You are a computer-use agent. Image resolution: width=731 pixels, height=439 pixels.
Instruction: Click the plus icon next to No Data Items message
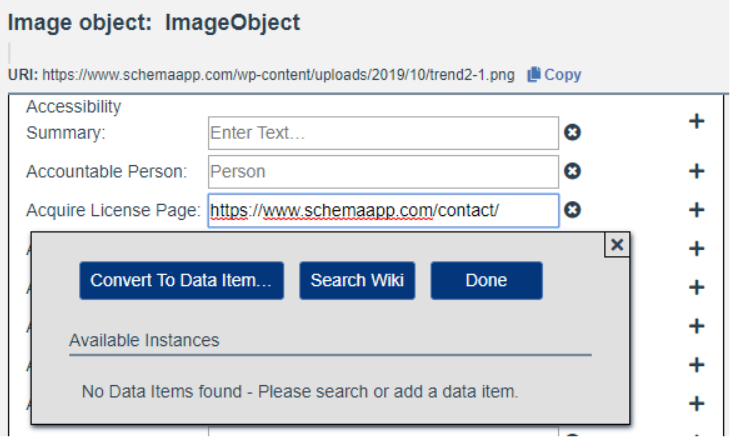pyautogui.click(x=697, y=403)
